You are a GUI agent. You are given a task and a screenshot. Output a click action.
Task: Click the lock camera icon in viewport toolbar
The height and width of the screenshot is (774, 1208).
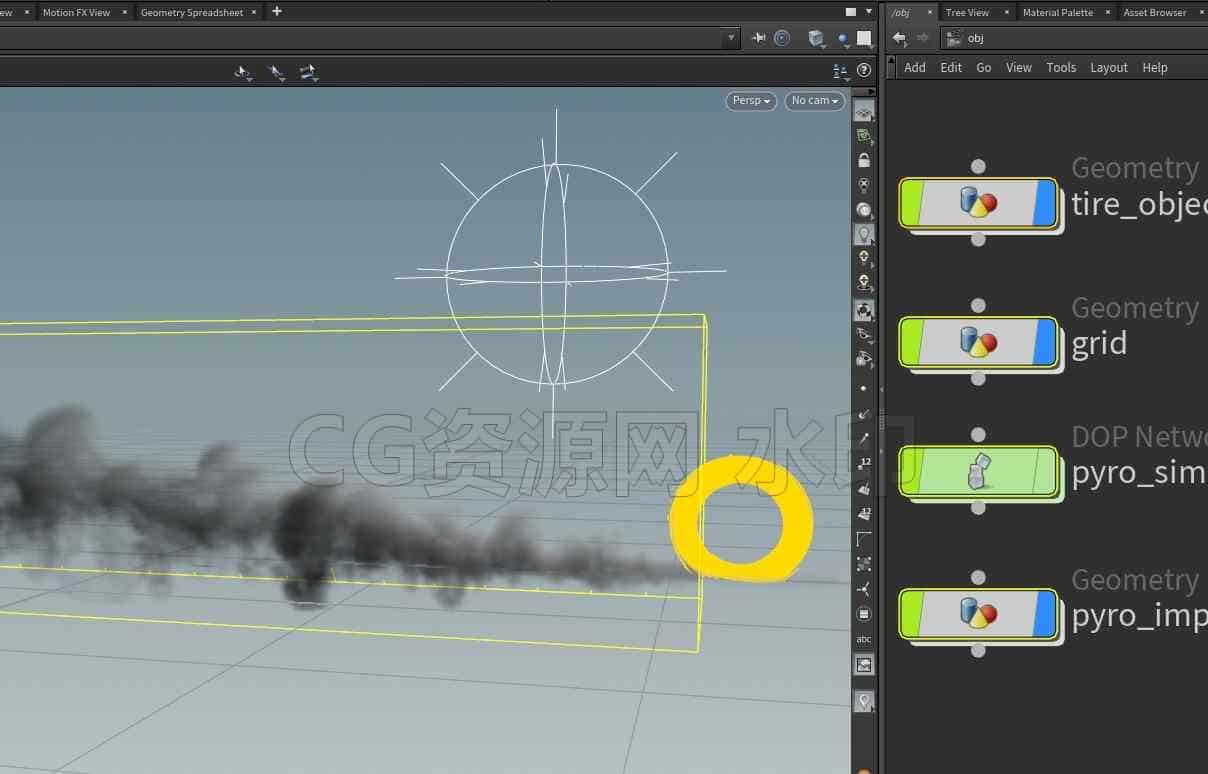tap(864, 160)
